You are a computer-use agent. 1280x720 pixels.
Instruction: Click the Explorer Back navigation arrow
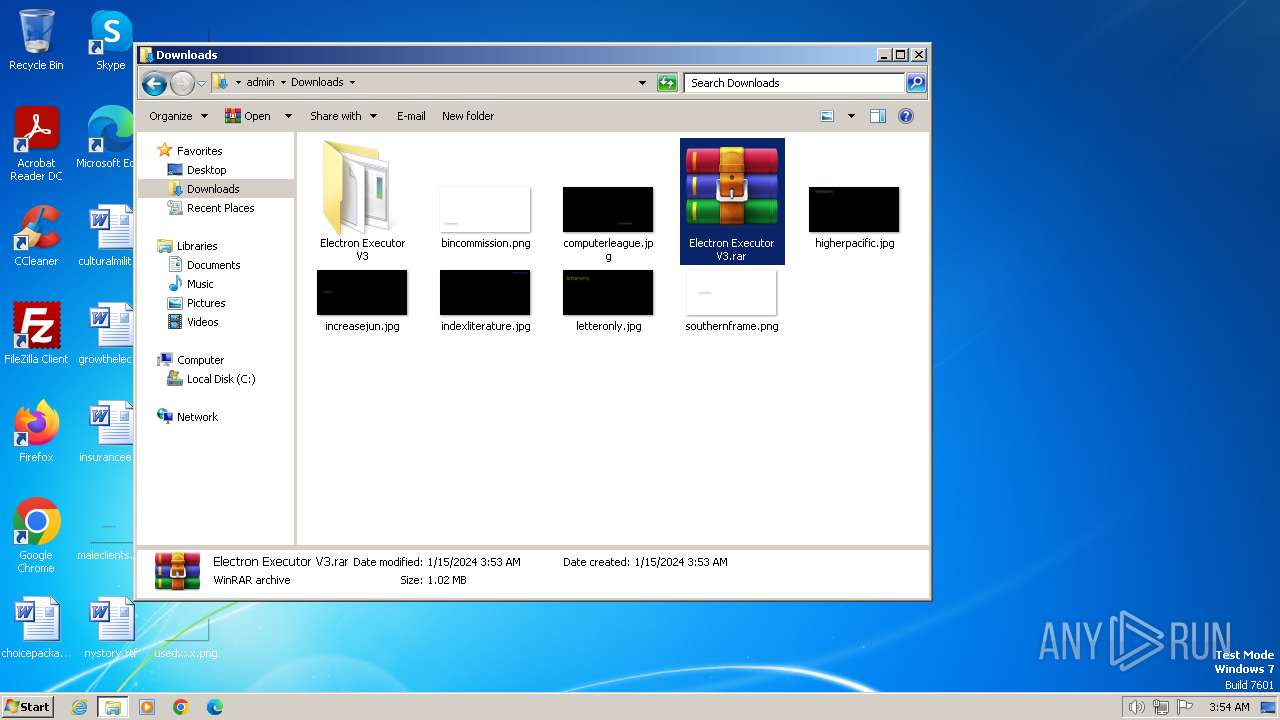click(x=154, y=83)
